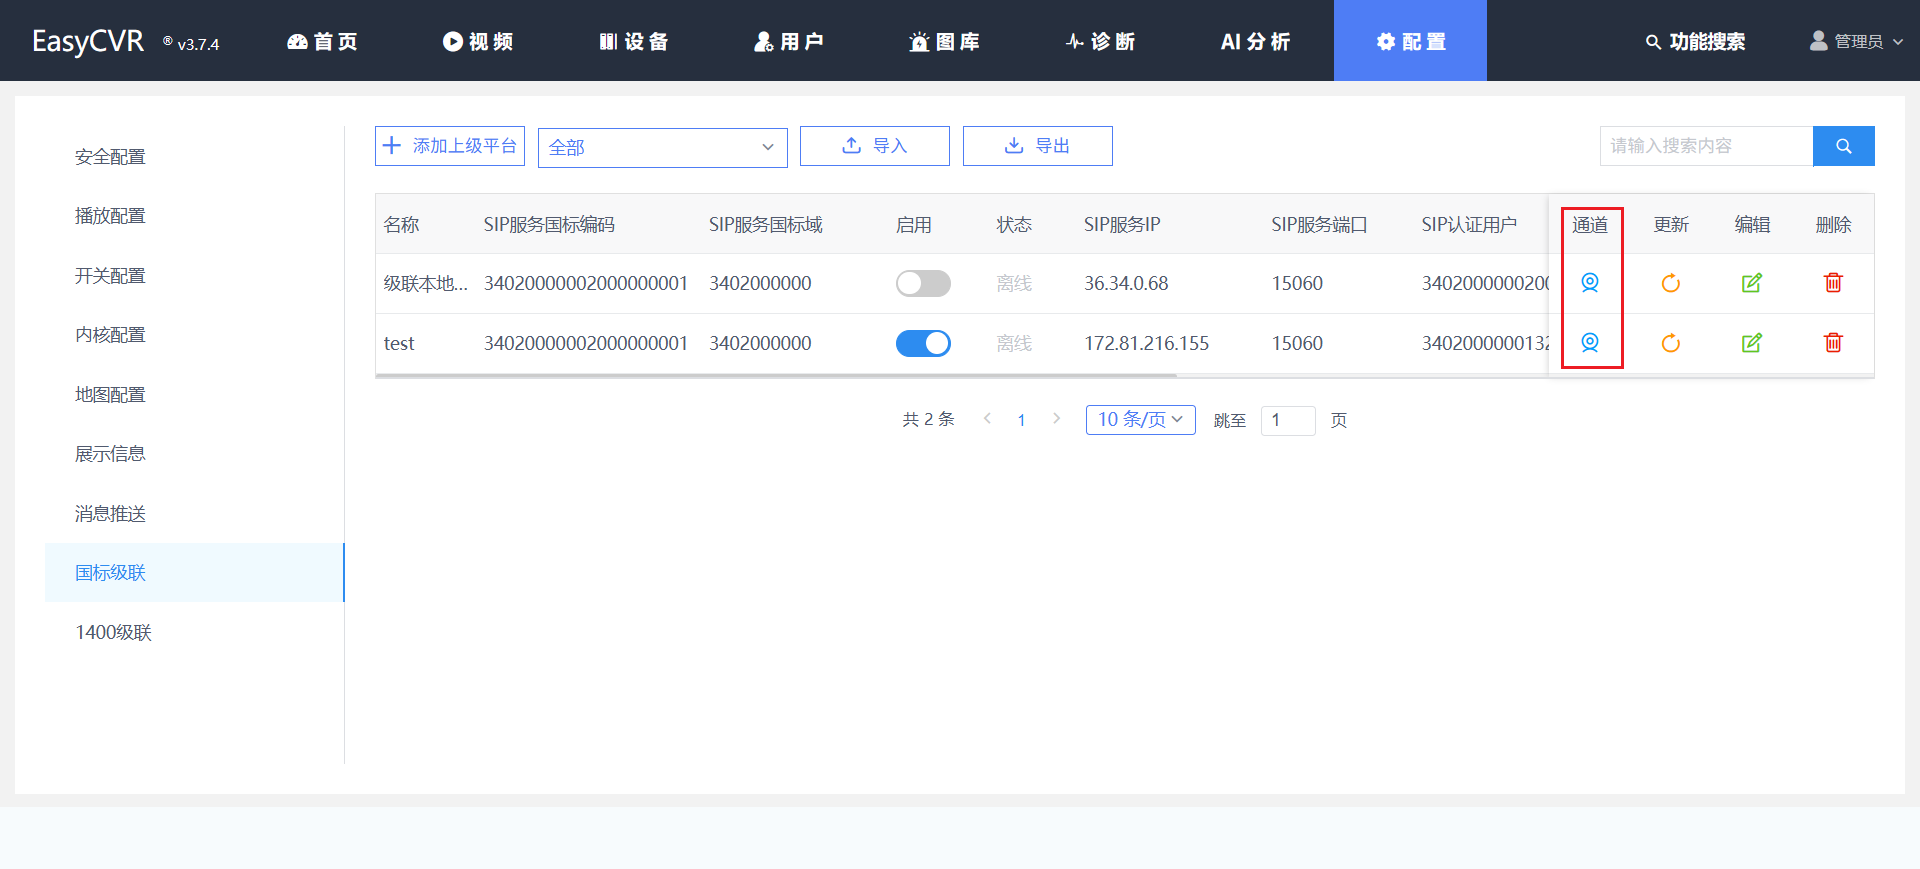This screenshot has width=1920, height=869.
Task: Open channel icon for first cascade row
Action: [x=1589, y=283]
